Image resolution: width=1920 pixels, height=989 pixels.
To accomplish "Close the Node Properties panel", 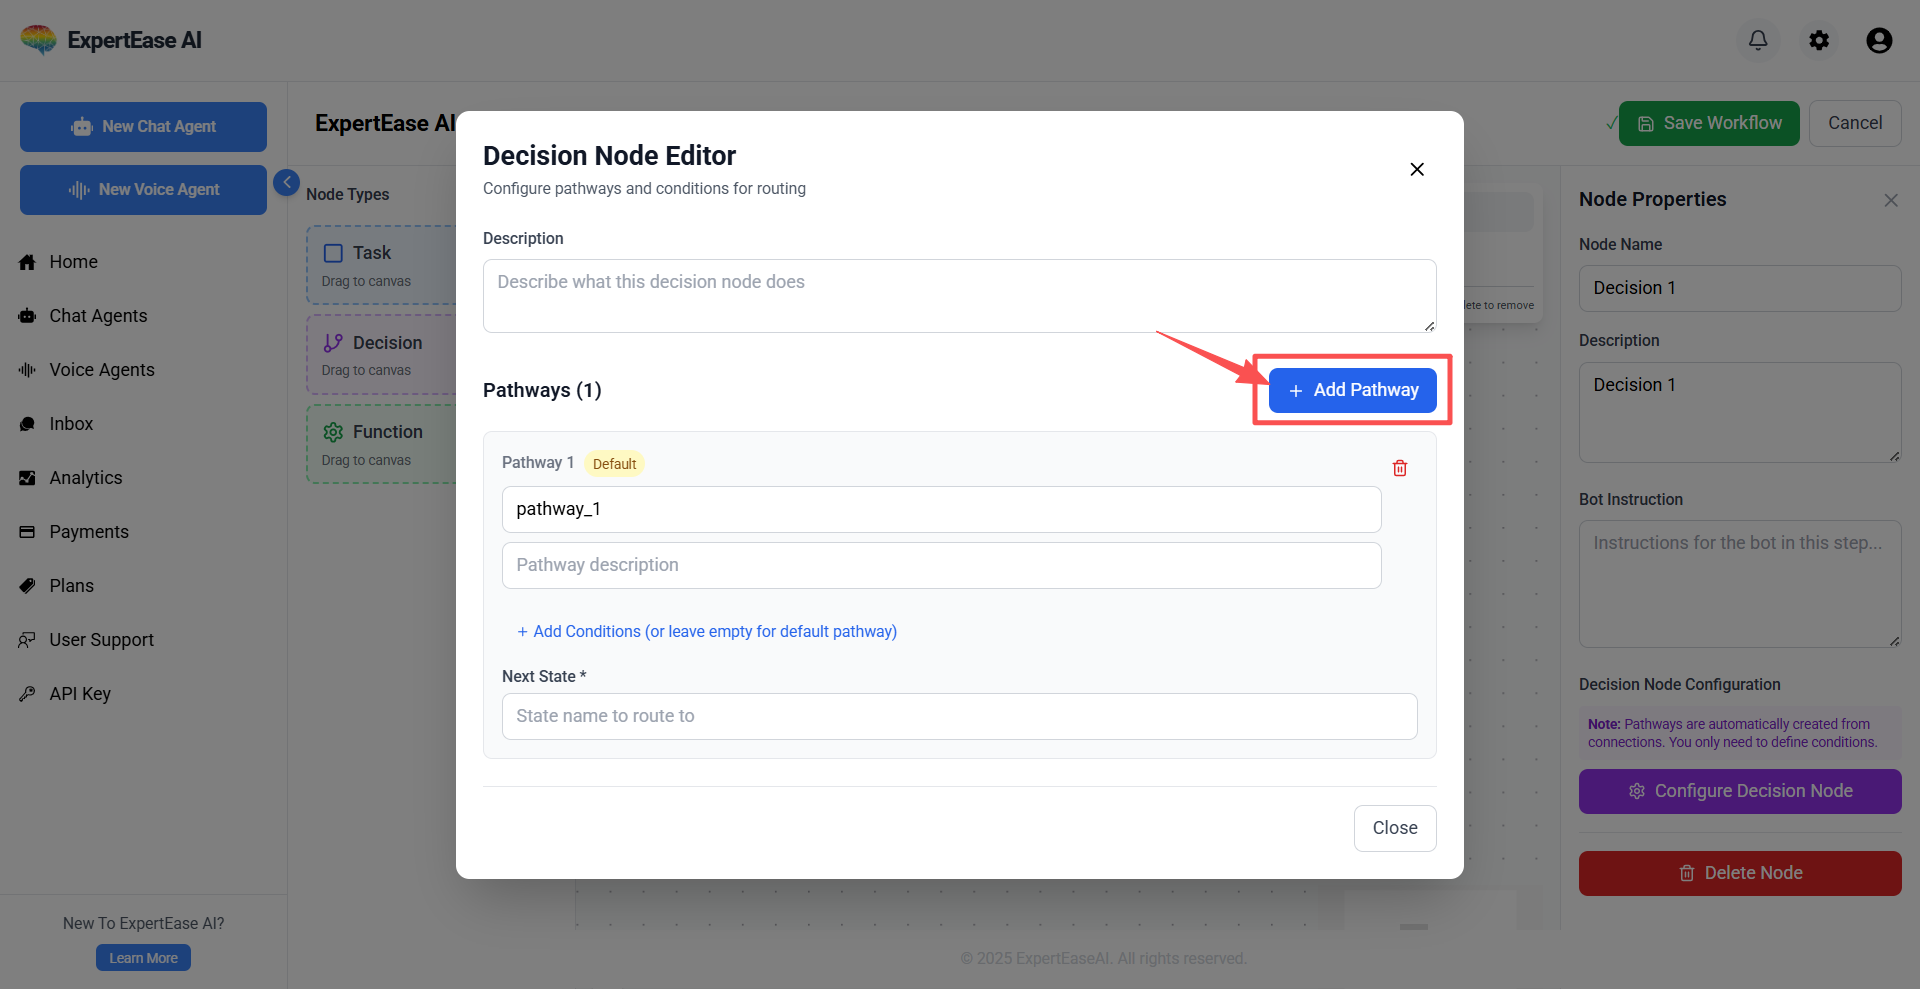I will (1890, 200).
